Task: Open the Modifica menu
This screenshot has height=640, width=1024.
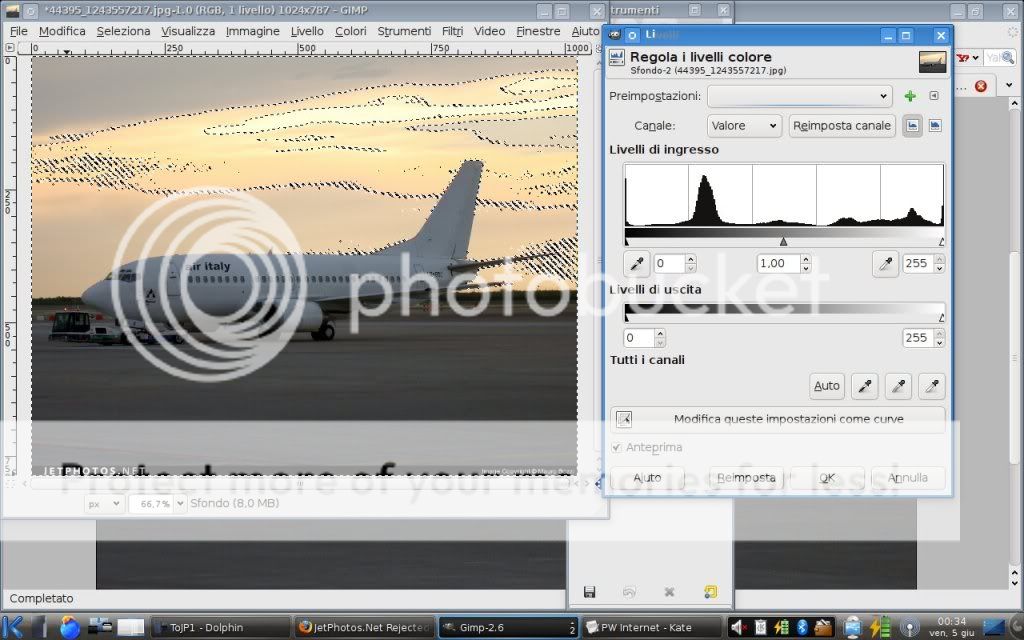Action: tap(62, 31)
